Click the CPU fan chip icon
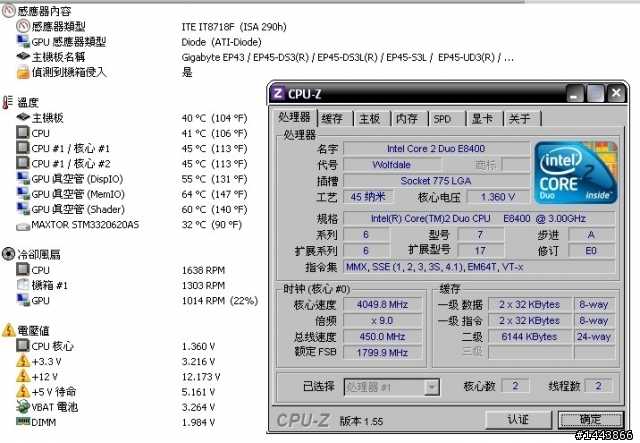 pos(23,269)
